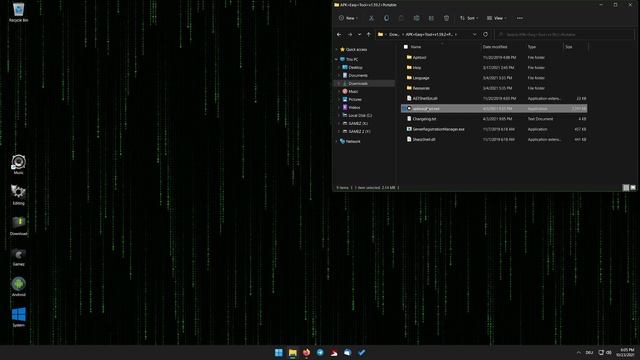Click the Rename icon in Explorer toolbar
This screenshot has height=360, width=640.
[416, 18]
